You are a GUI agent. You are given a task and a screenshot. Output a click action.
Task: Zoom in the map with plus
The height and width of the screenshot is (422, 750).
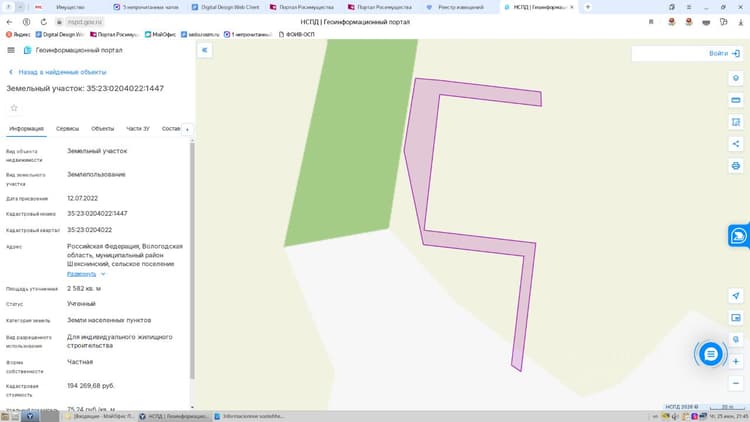736,361
